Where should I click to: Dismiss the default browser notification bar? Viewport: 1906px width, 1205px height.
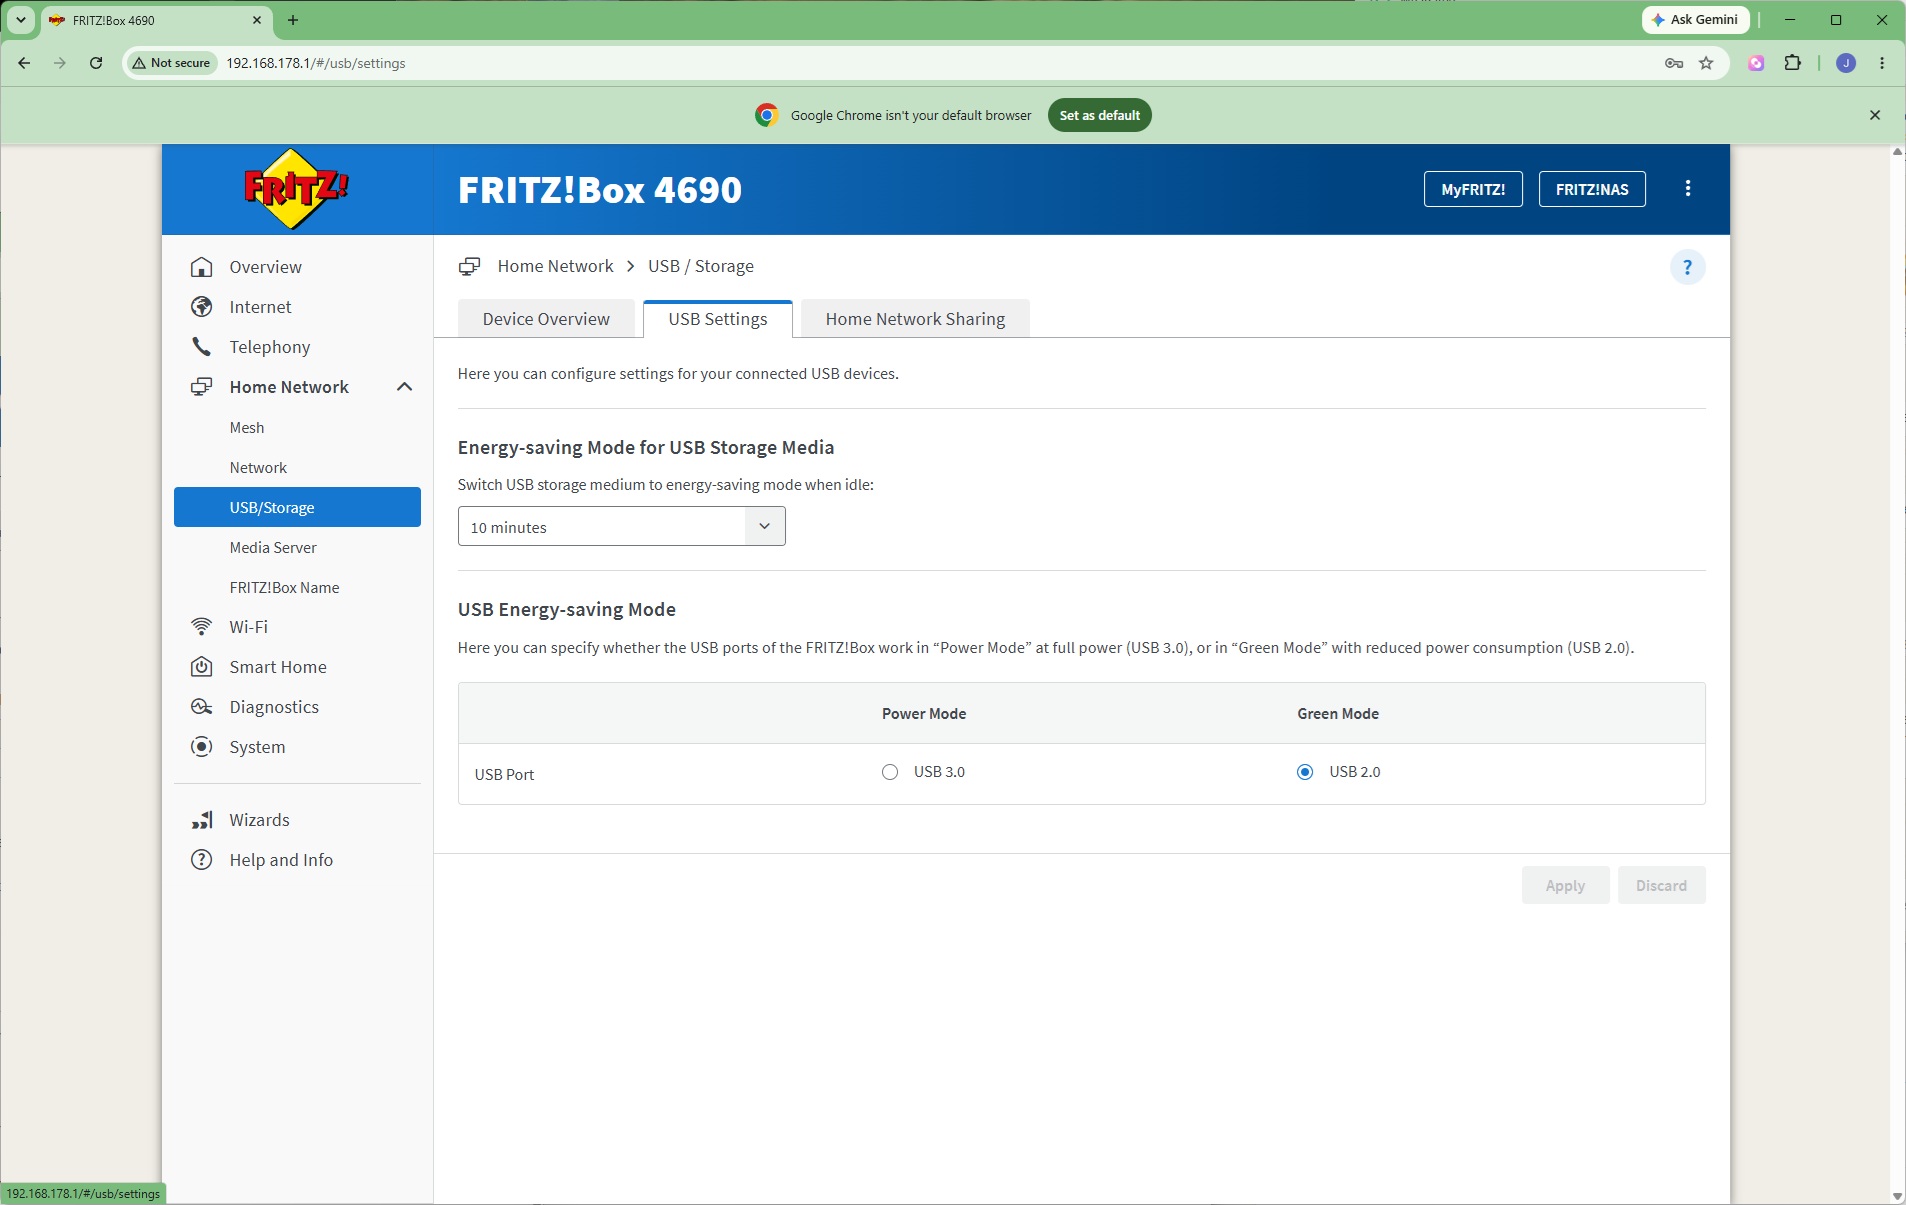[1875, 115]
